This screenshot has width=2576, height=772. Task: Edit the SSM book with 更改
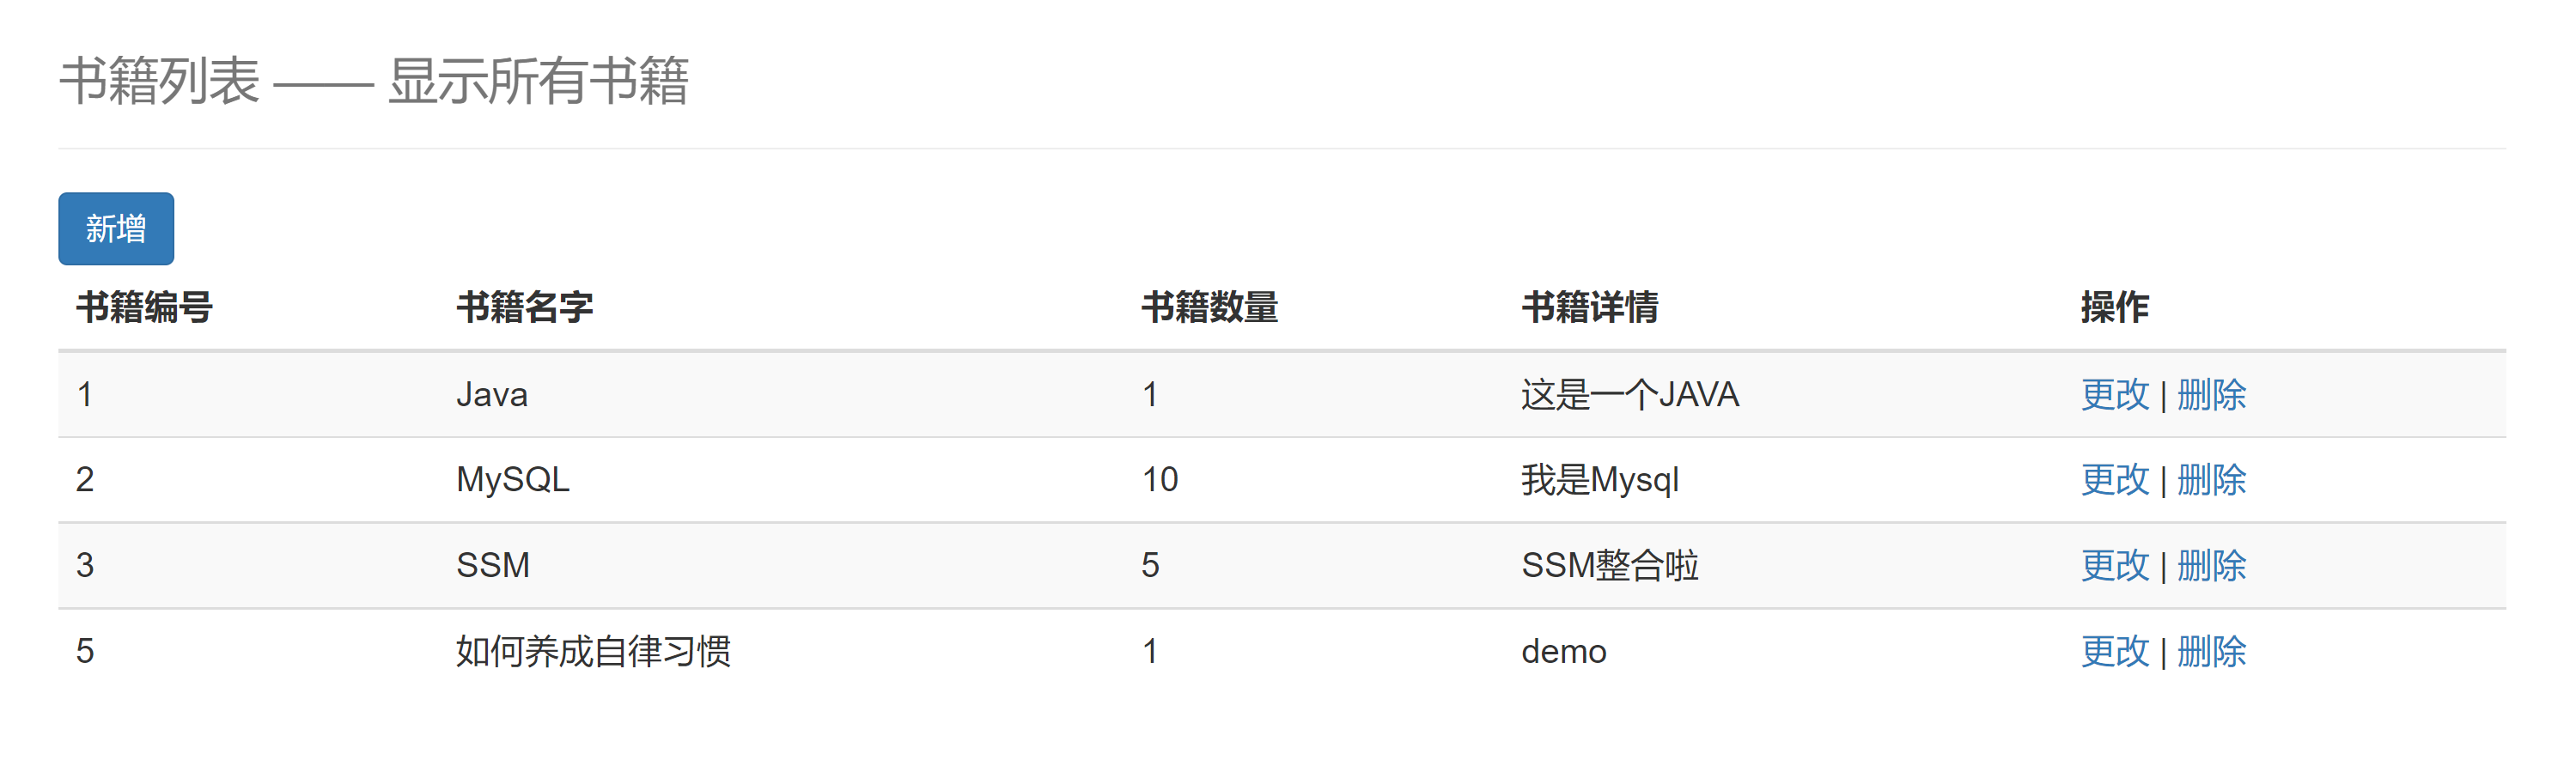pos(2115,565)
